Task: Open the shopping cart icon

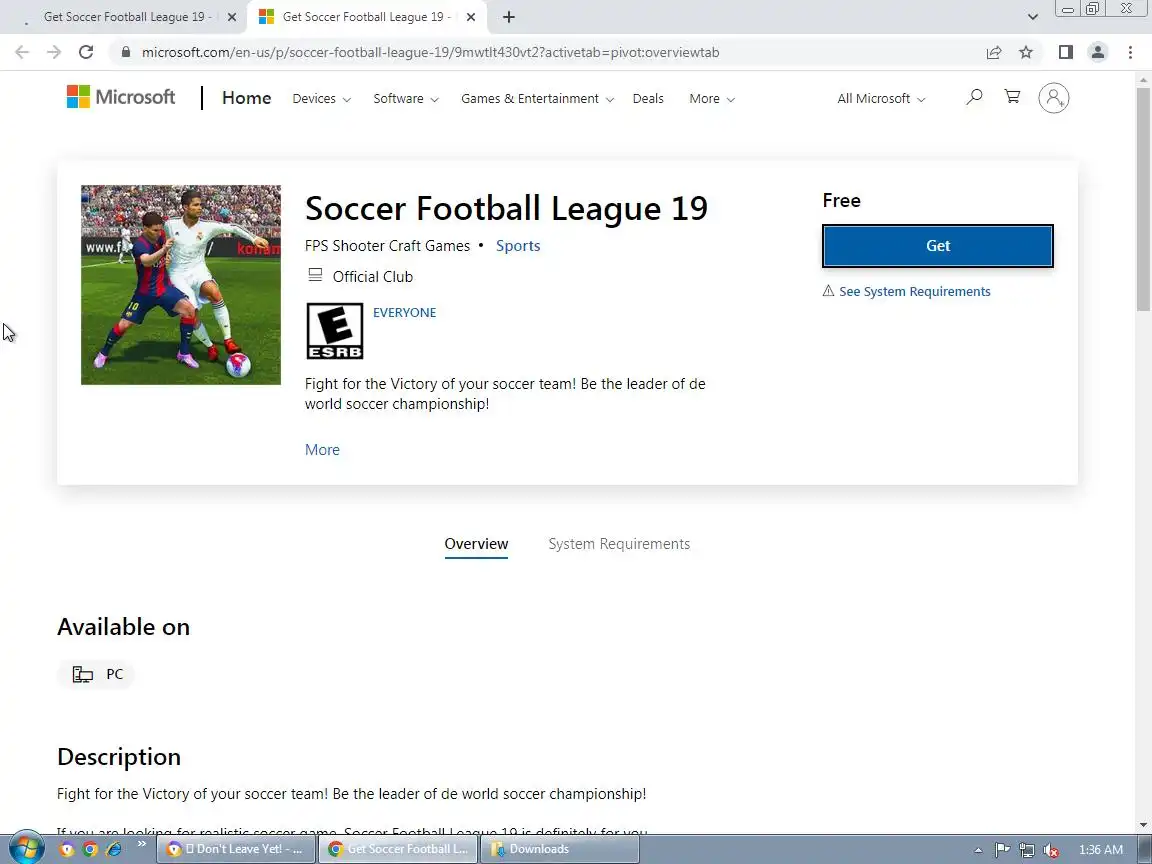Action: (1012, 97)
